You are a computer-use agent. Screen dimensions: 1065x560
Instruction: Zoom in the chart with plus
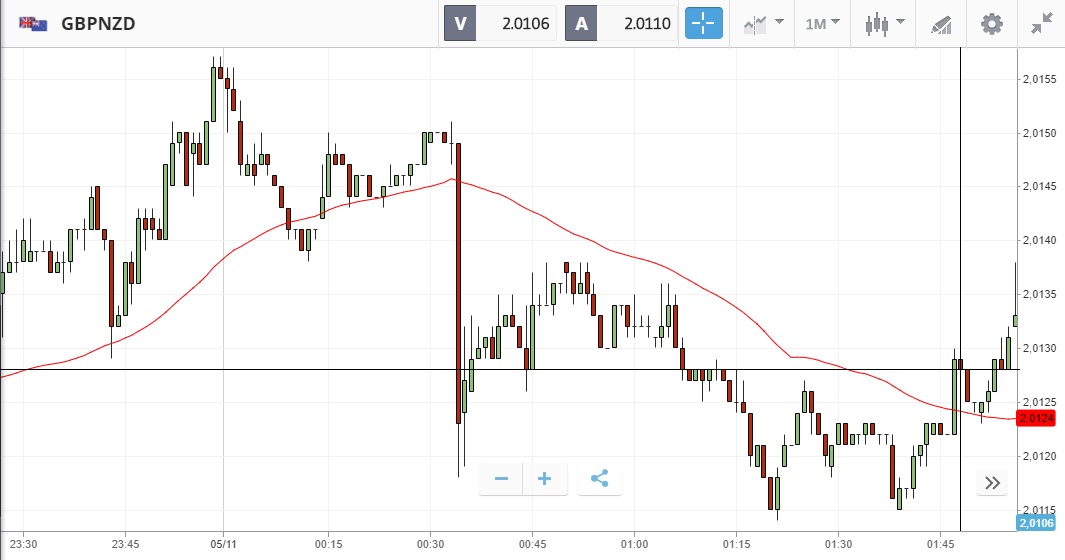(545, 479)
